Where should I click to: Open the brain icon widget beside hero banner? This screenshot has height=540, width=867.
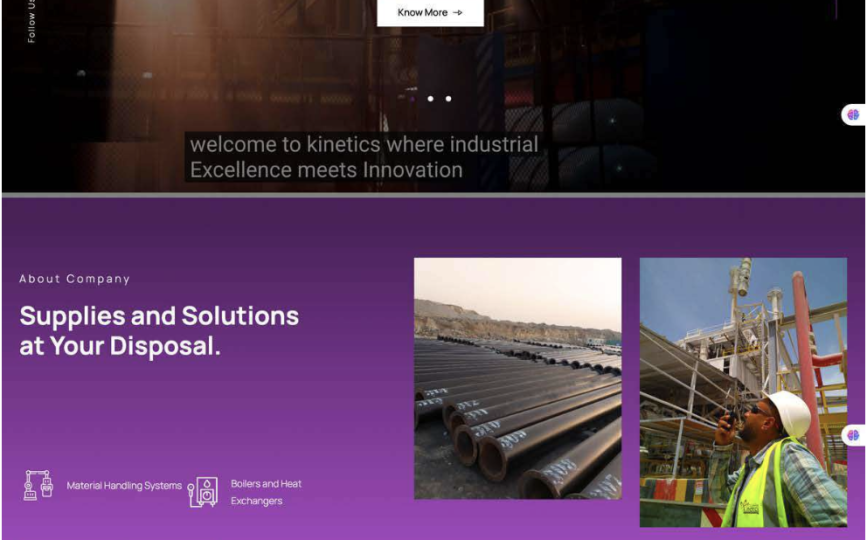[853, 115]
